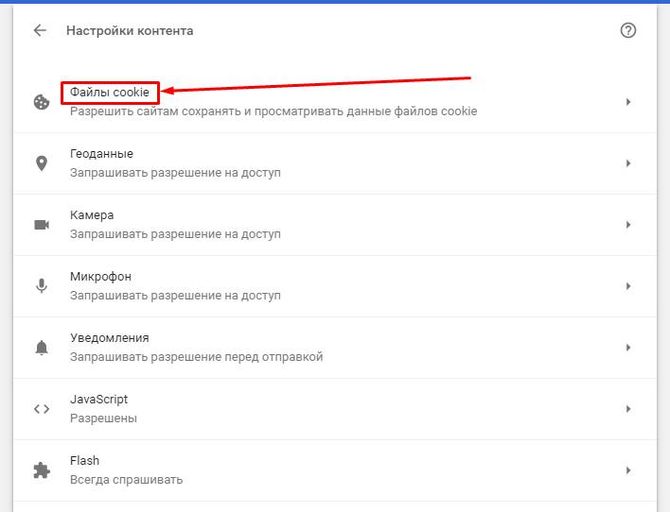670x512 pixels.
Task: Open the Геоданные settings
Action: (x=335, y=163)
